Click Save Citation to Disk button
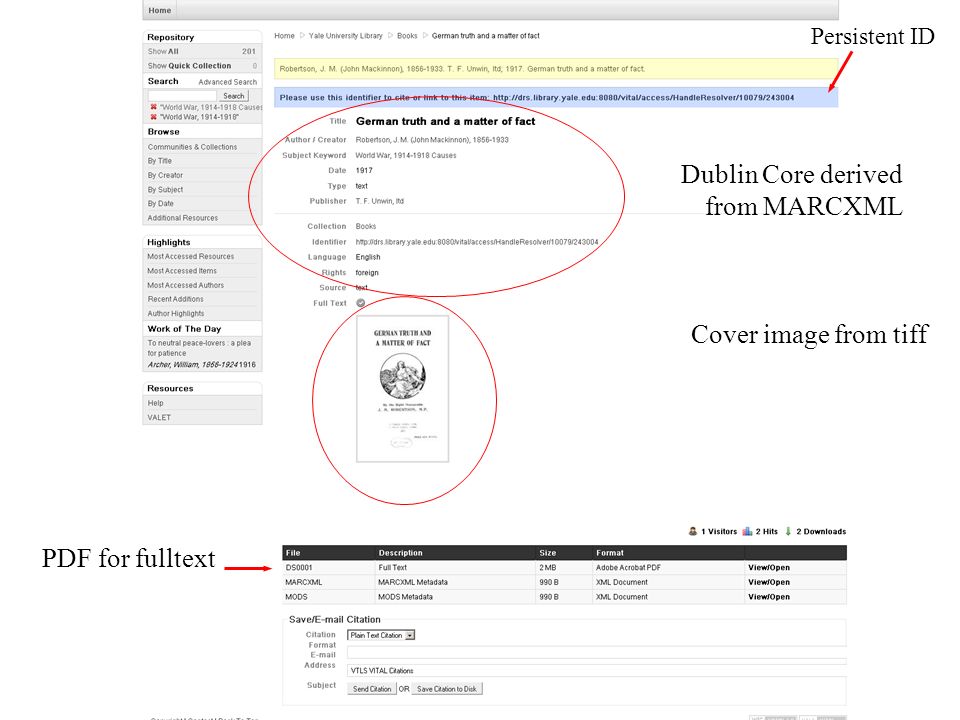This screenshot has width=960, height=720. click(x=447, y=689)
